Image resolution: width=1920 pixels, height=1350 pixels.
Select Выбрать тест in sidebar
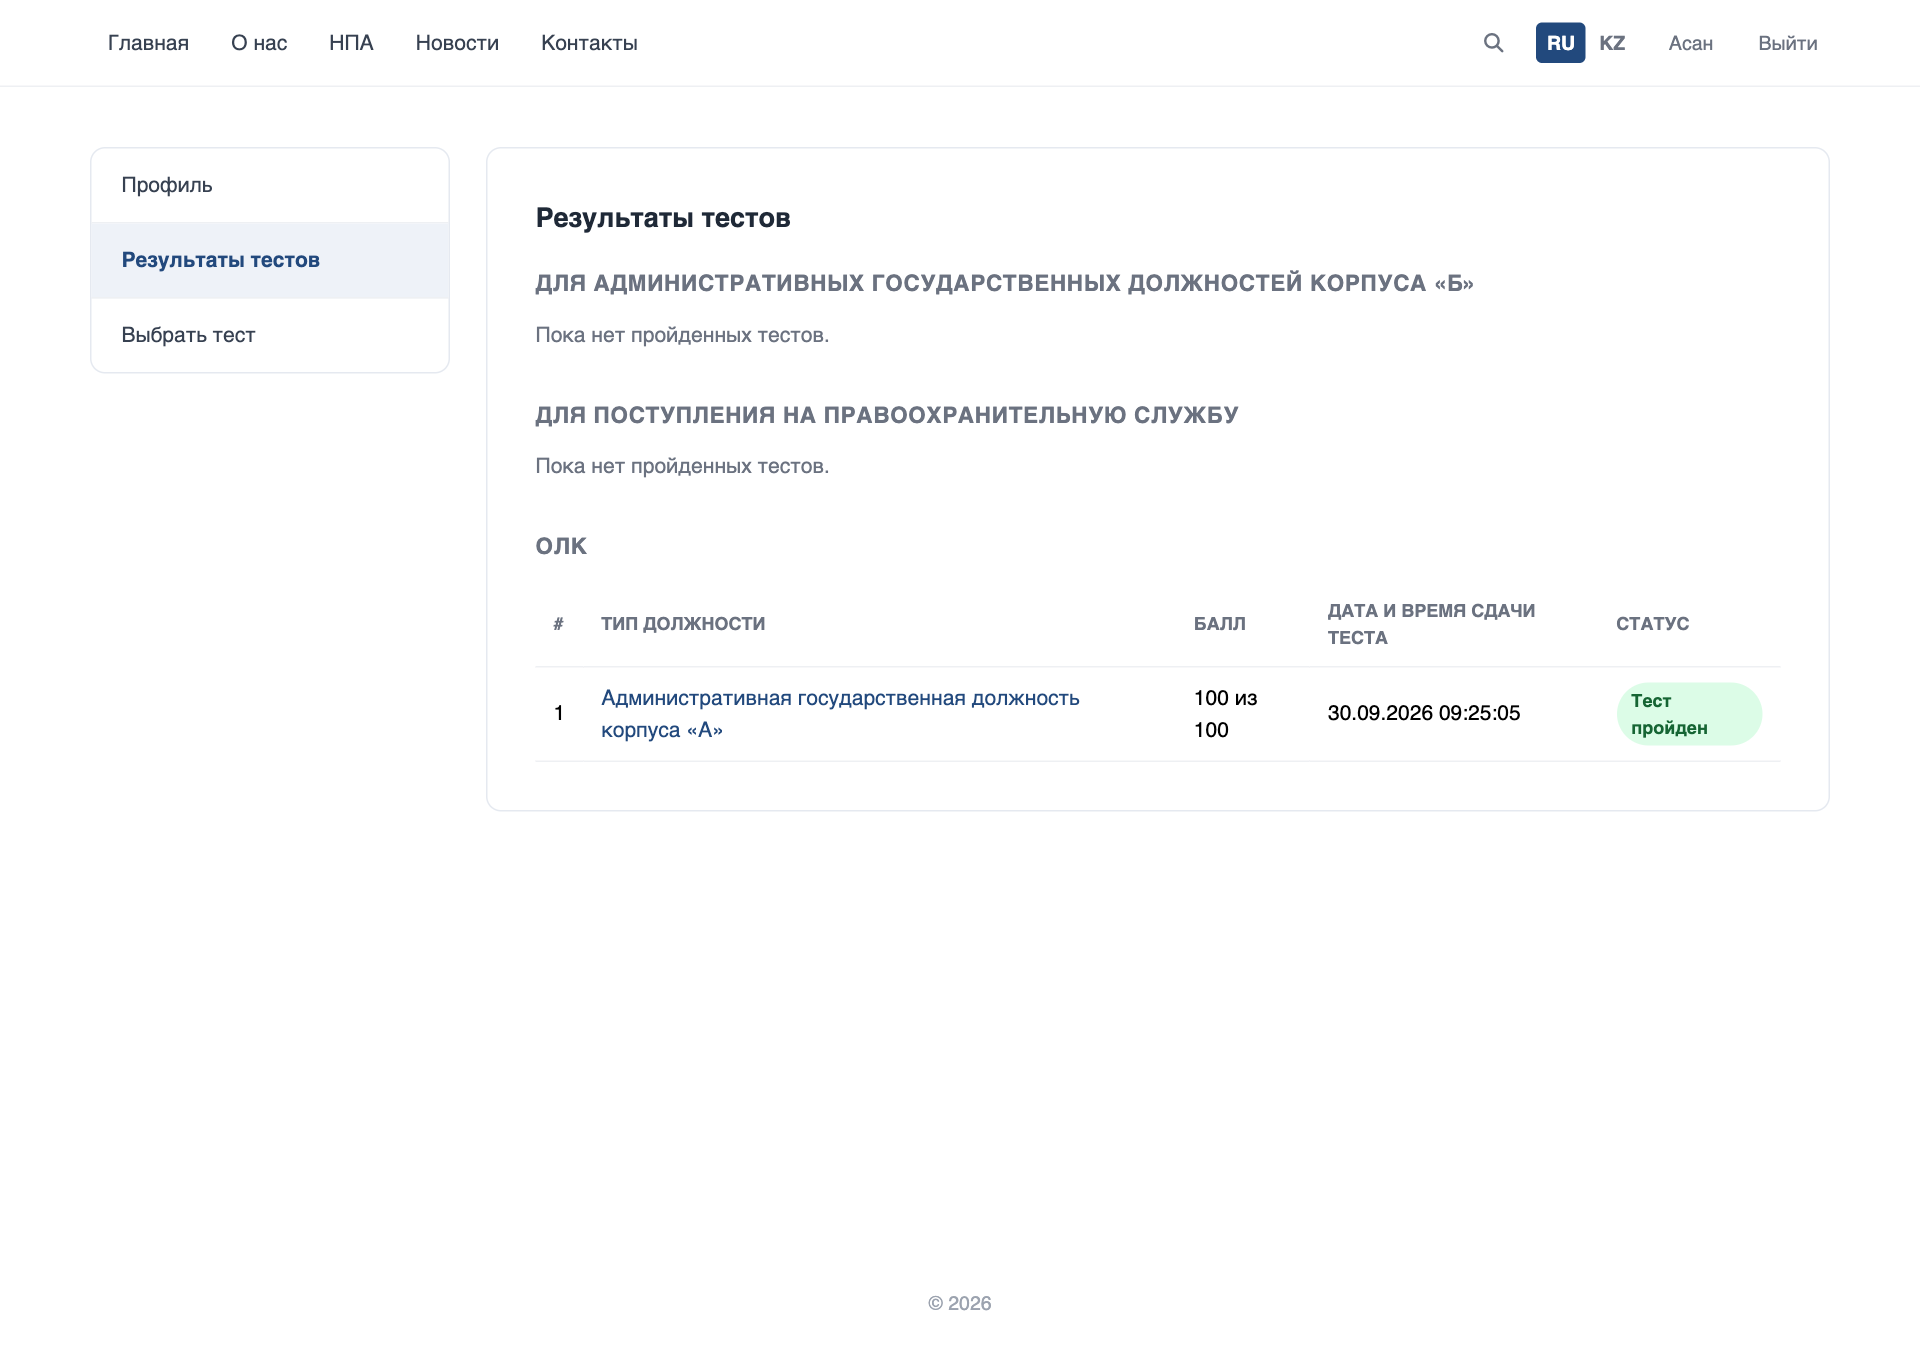pos(270,335)
